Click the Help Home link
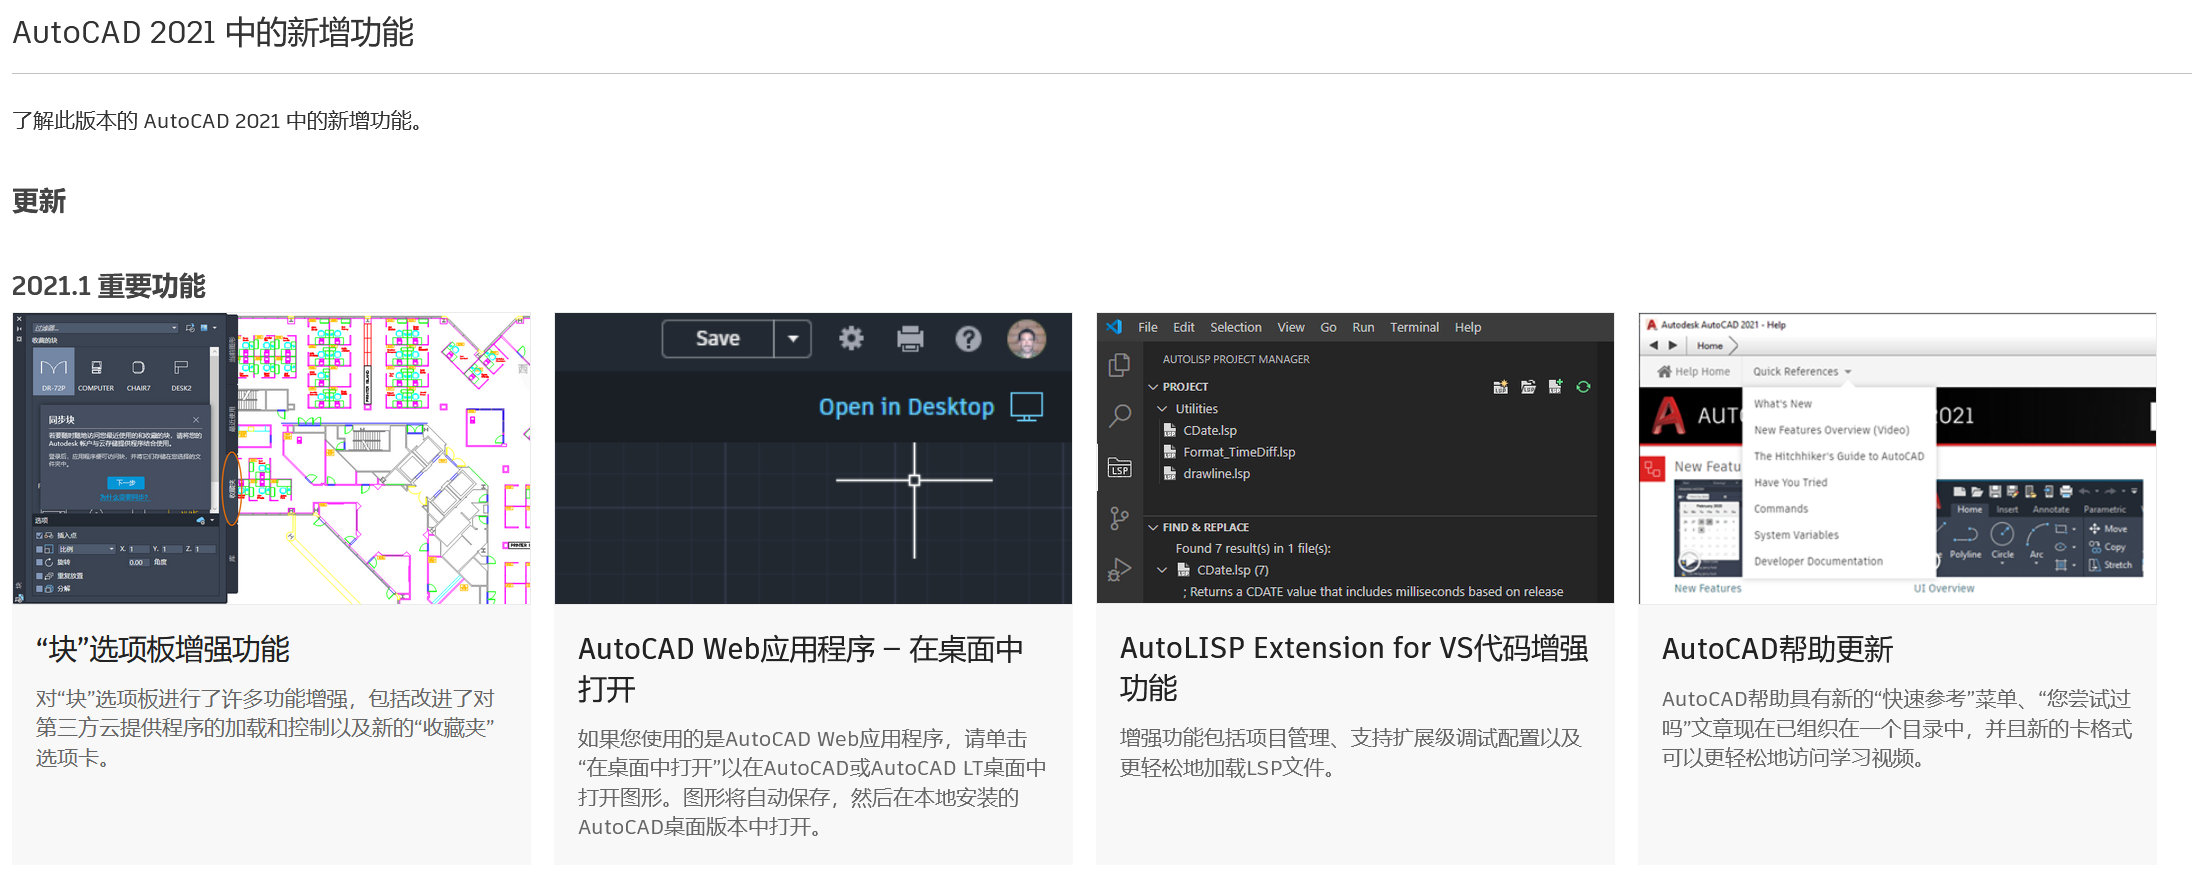 (x=1702, y=371)
